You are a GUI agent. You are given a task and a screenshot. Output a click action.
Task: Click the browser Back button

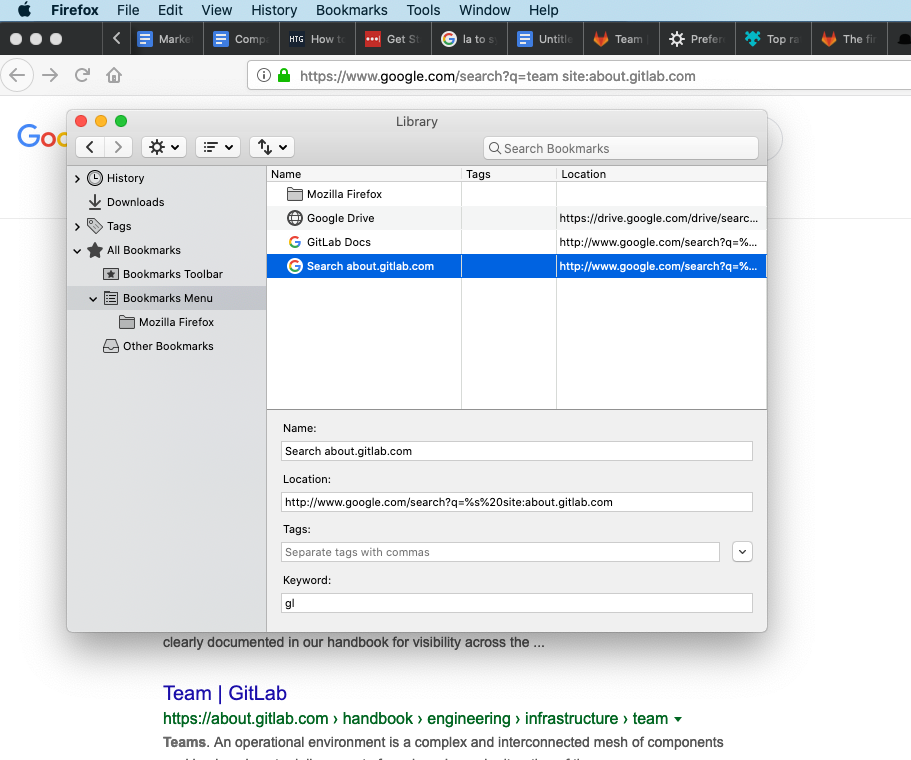(x=17, y=76)
